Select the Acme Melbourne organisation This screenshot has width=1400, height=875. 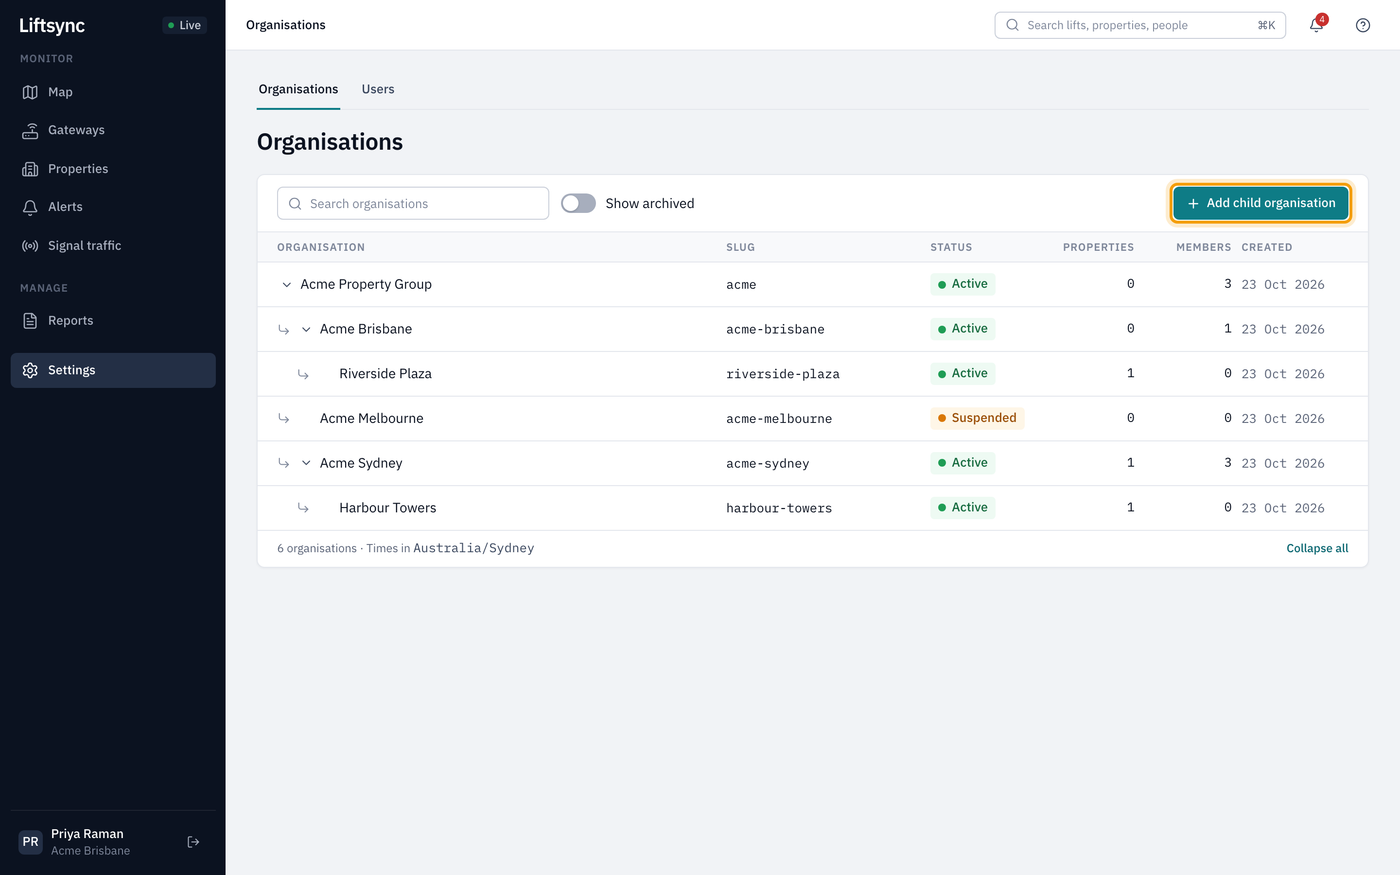click(x=372, y=419)
